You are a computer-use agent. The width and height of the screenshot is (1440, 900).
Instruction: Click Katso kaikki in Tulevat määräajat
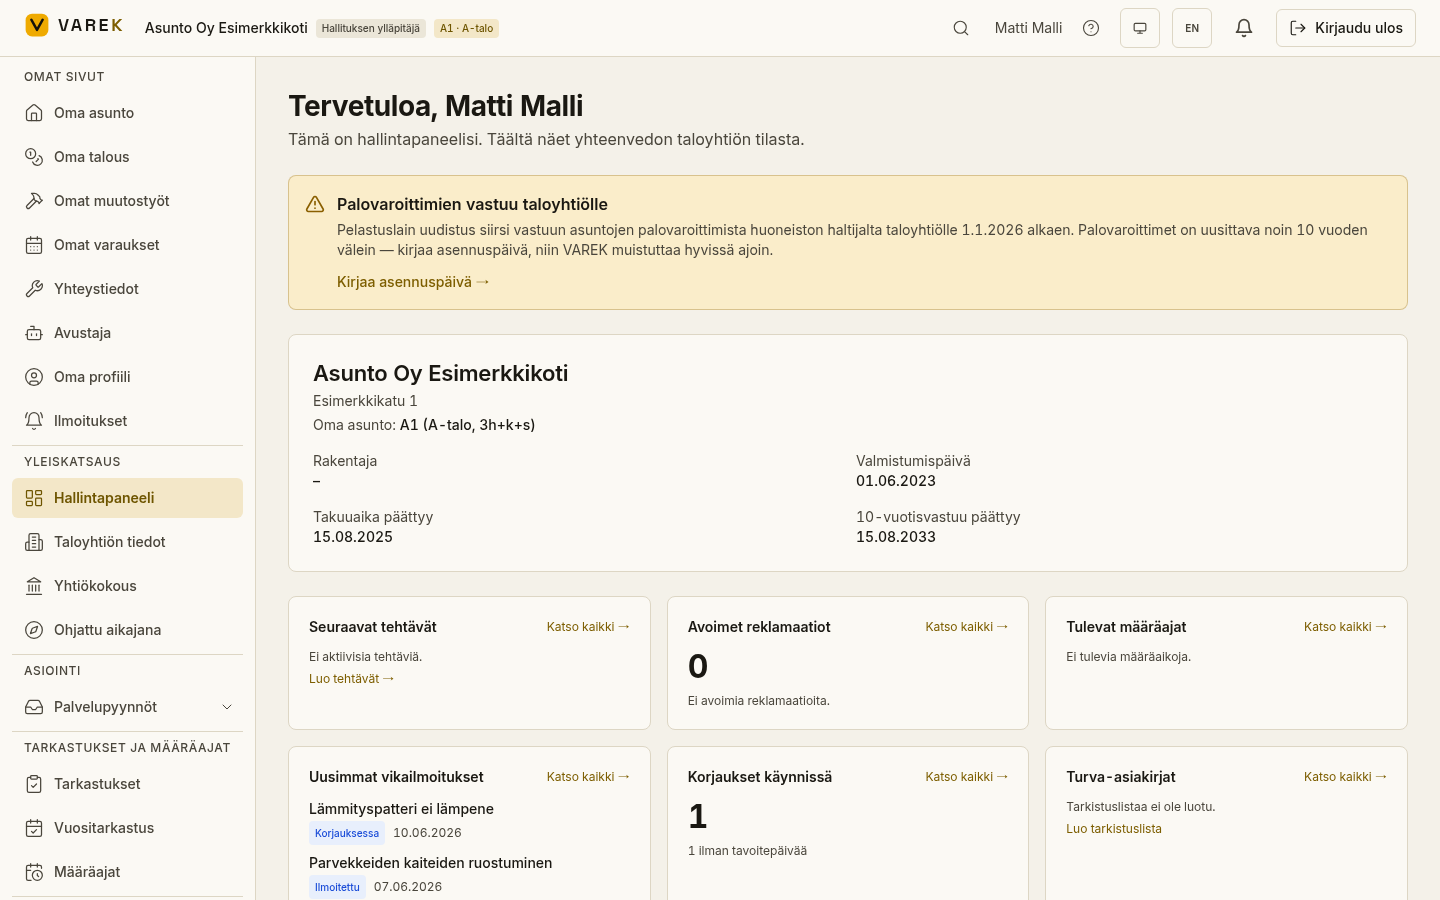click(x=1345, y=627)
